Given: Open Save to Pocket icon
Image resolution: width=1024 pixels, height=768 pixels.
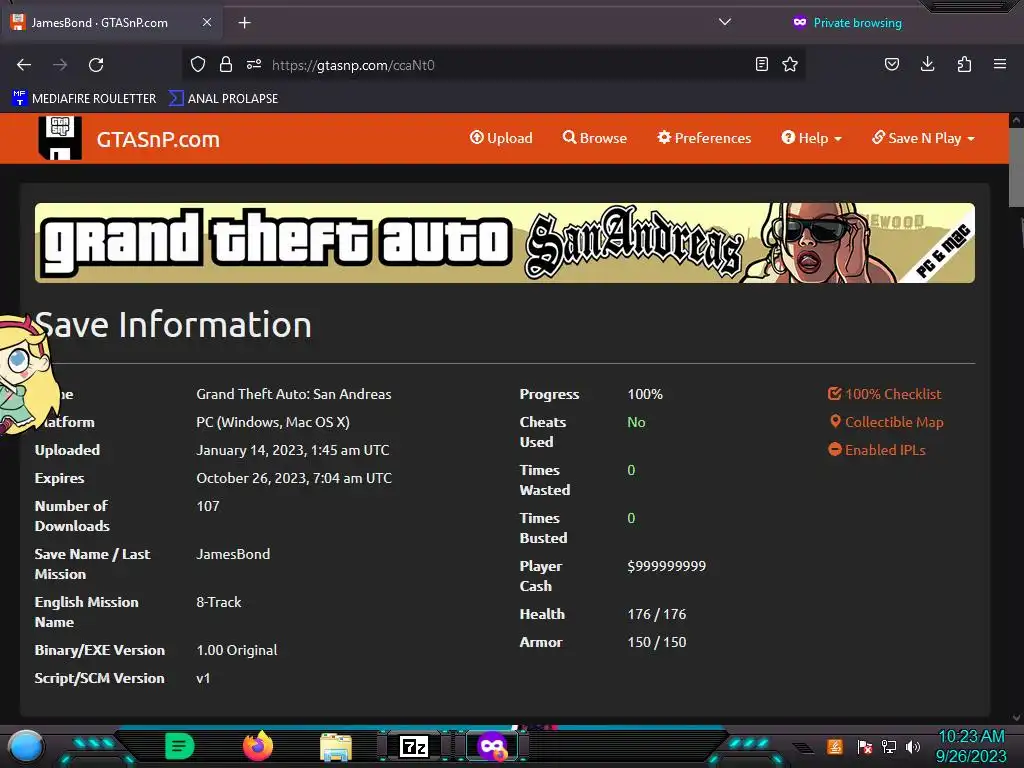Looking at the screenshot, I should click(892, 65).
